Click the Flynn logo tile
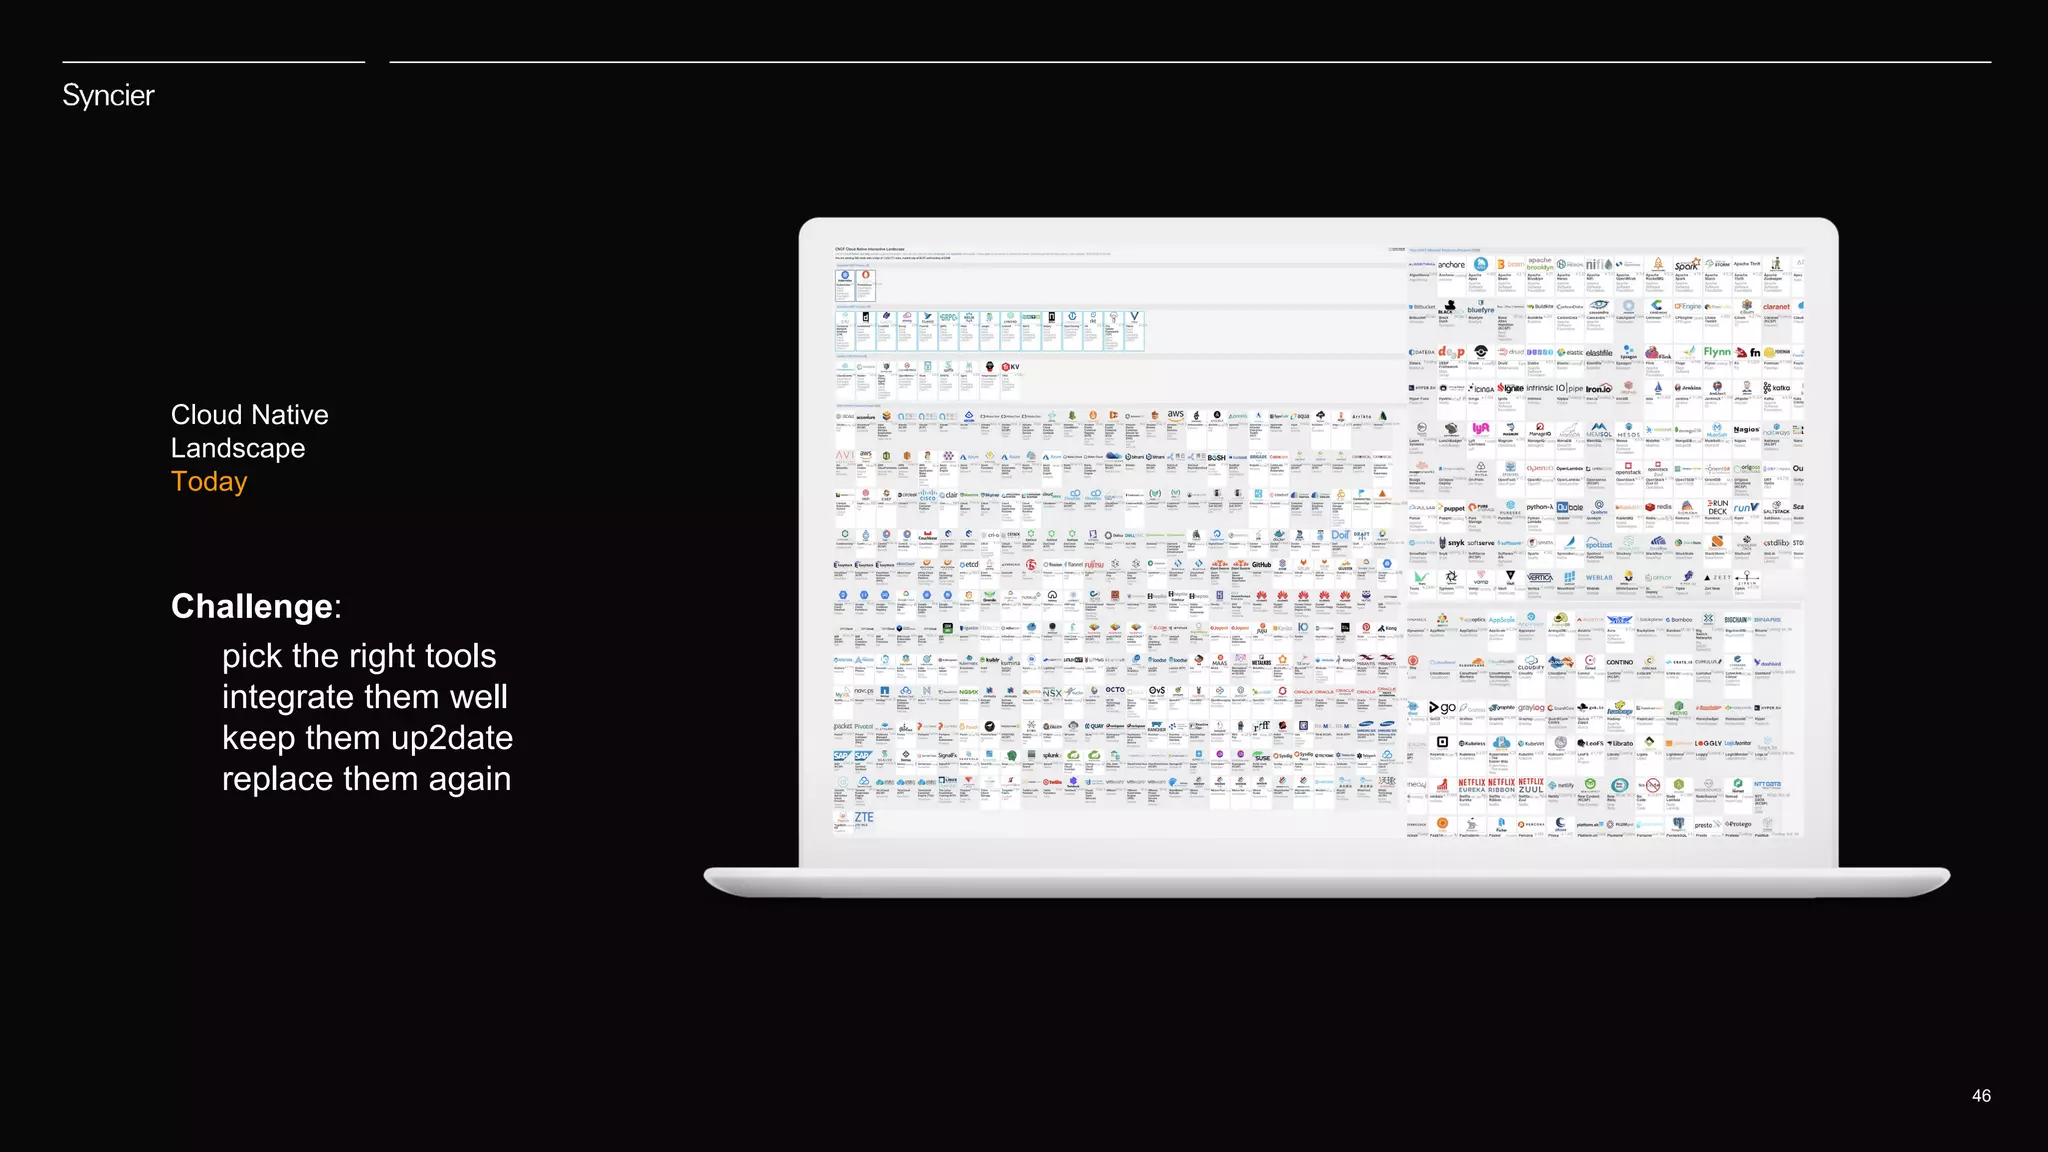 (x=1717, y=354)
